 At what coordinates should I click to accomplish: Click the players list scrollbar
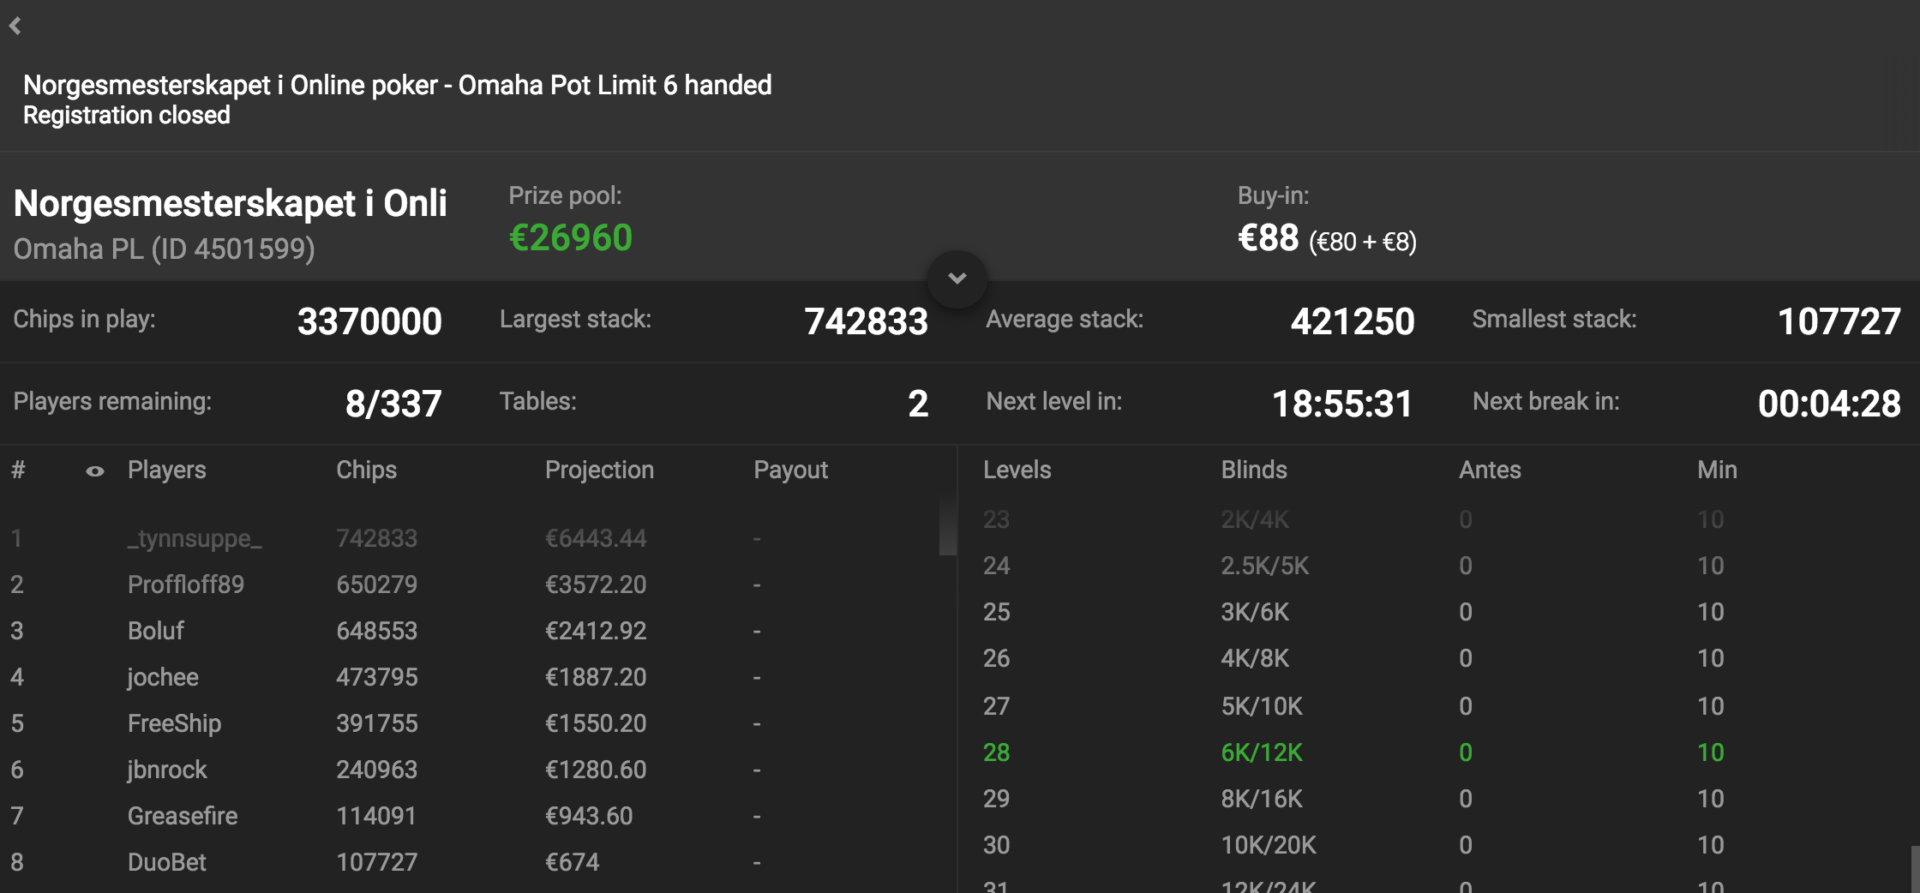coord(948,527)
